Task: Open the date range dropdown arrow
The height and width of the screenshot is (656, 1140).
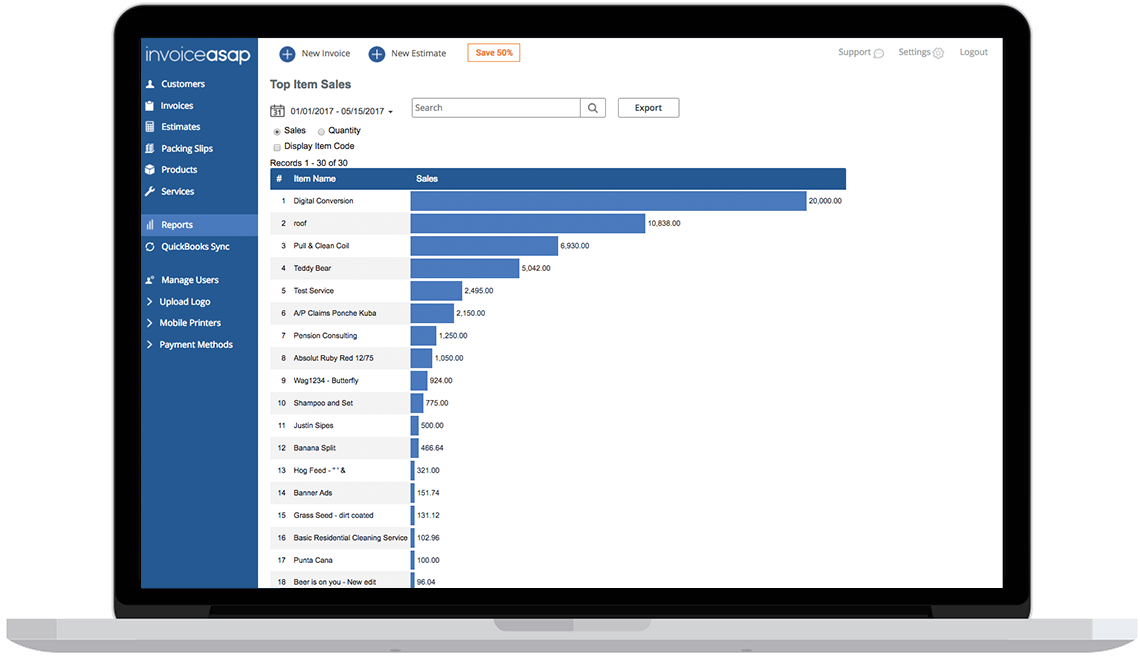Action: (x=390, y=112)
